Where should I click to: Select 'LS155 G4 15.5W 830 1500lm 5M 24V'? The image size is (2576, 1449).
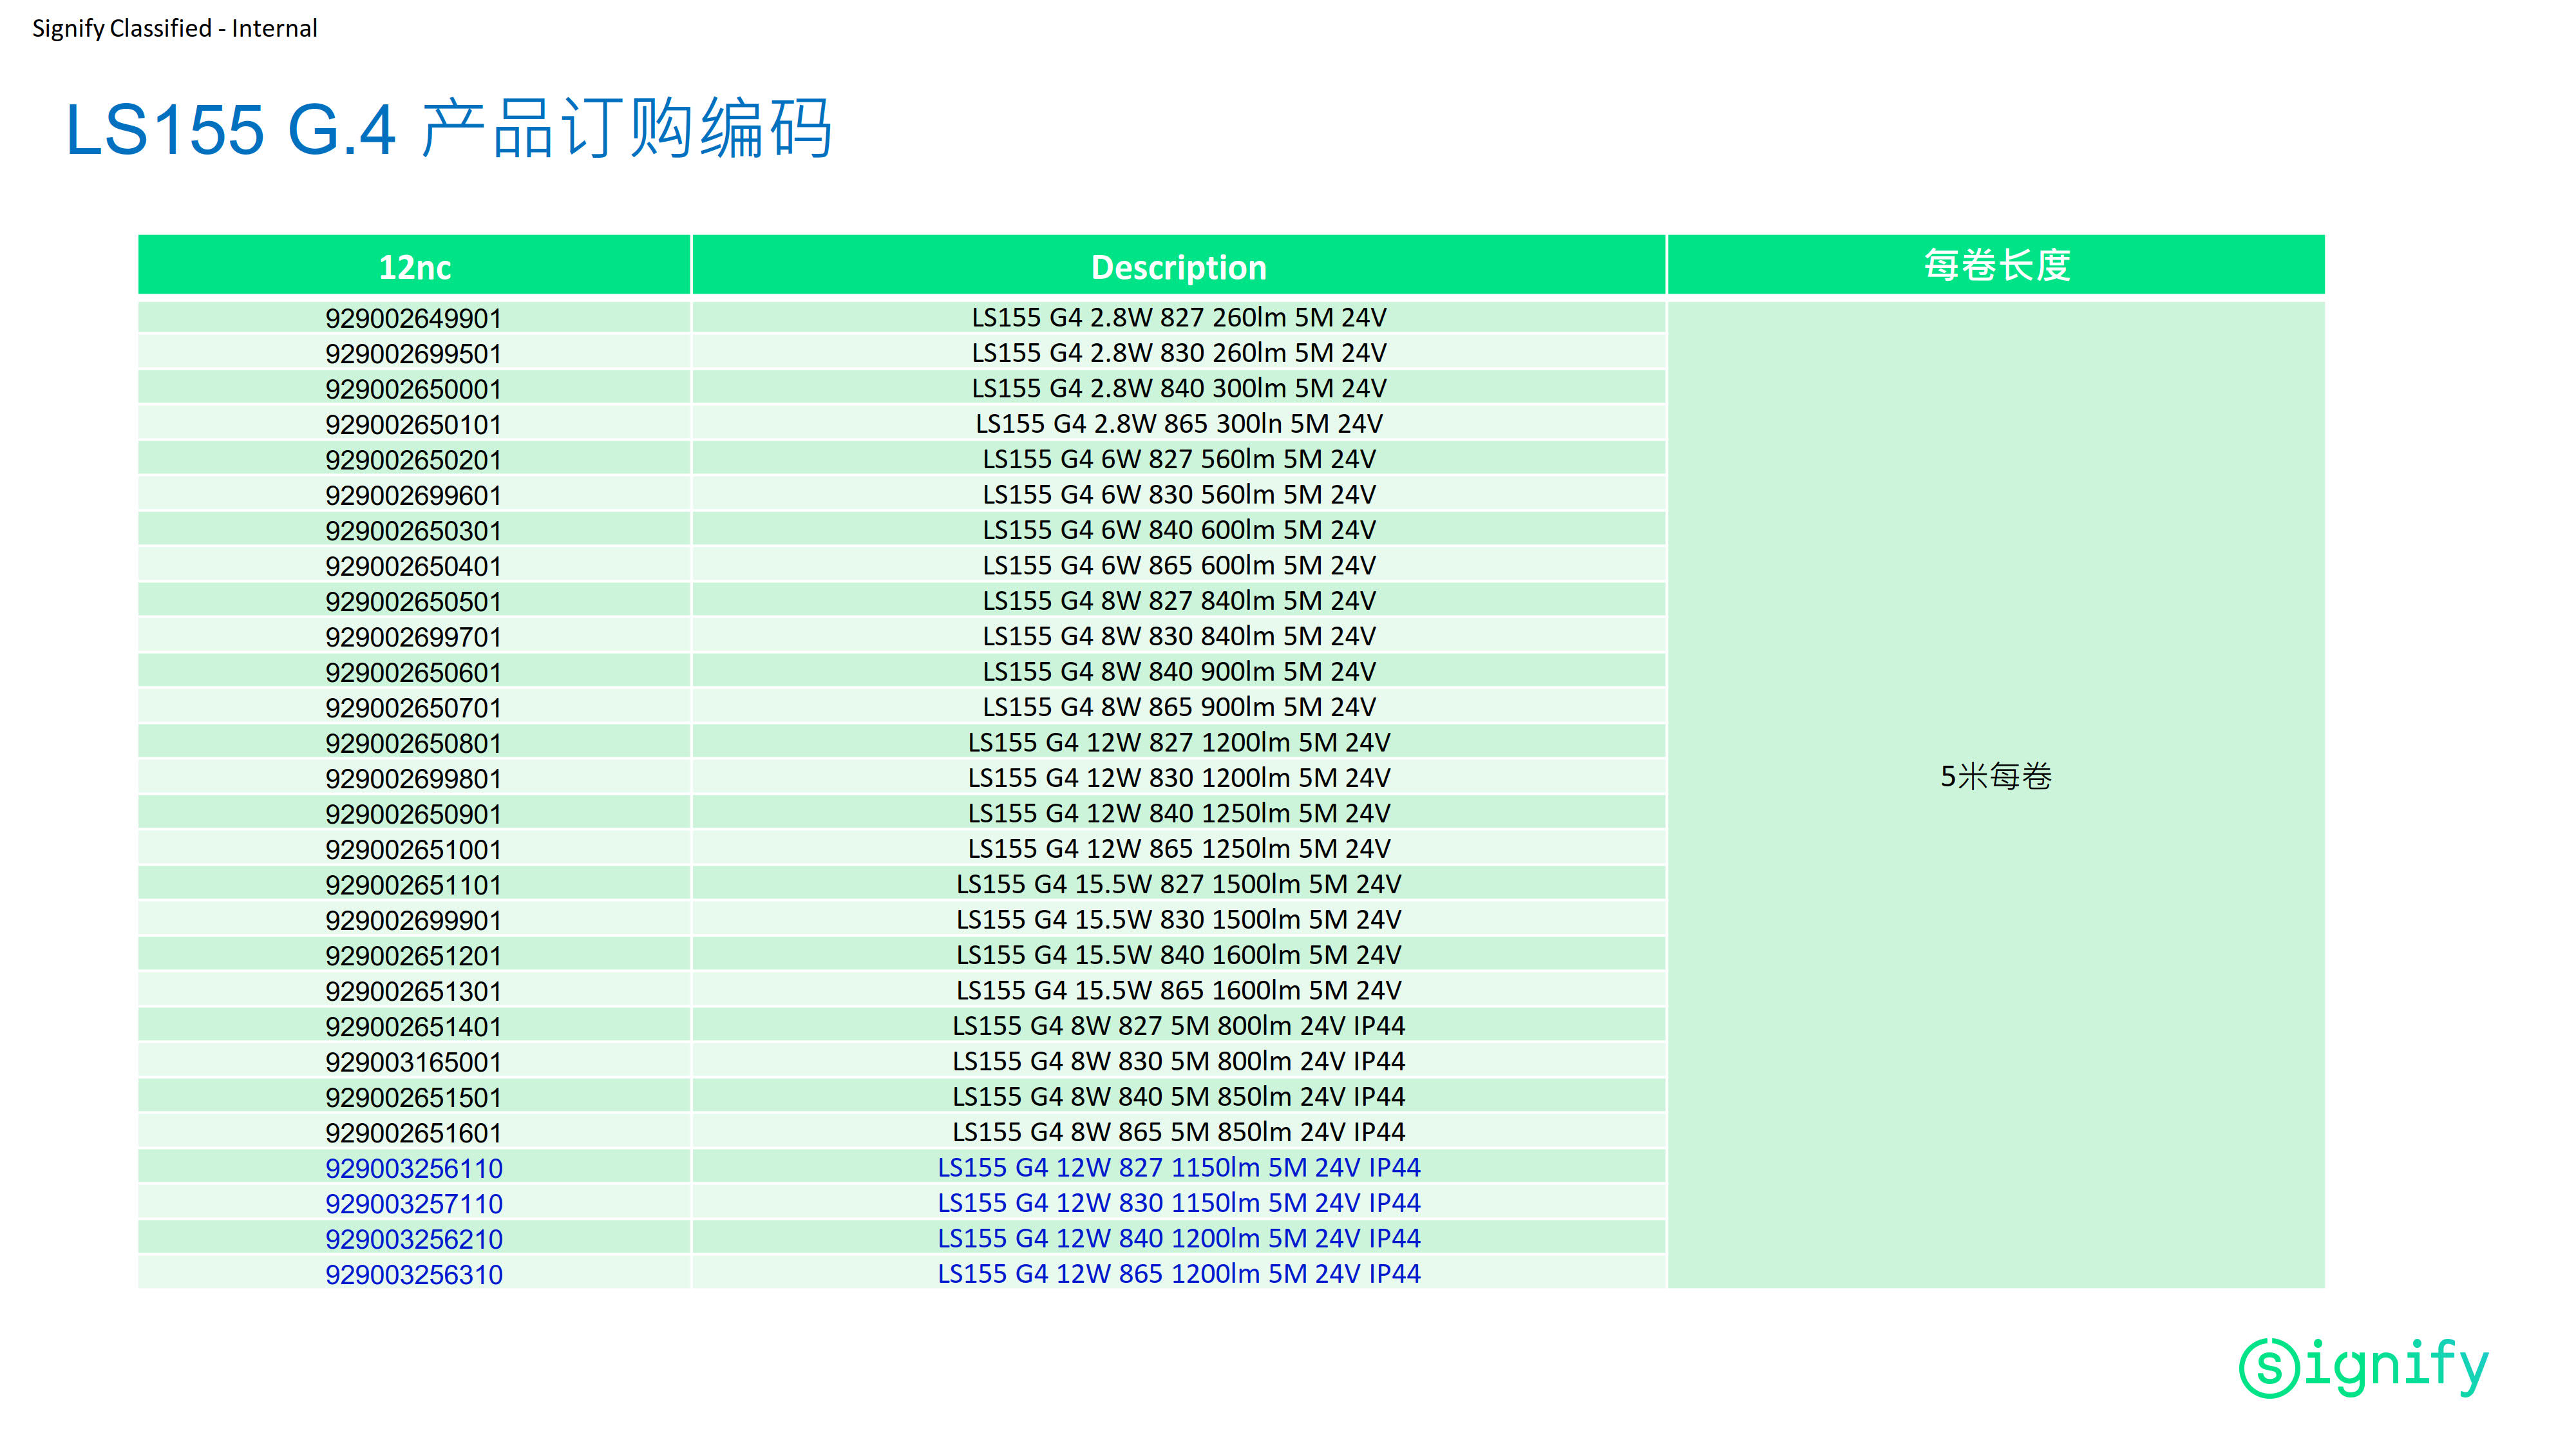click(1179, 920)
